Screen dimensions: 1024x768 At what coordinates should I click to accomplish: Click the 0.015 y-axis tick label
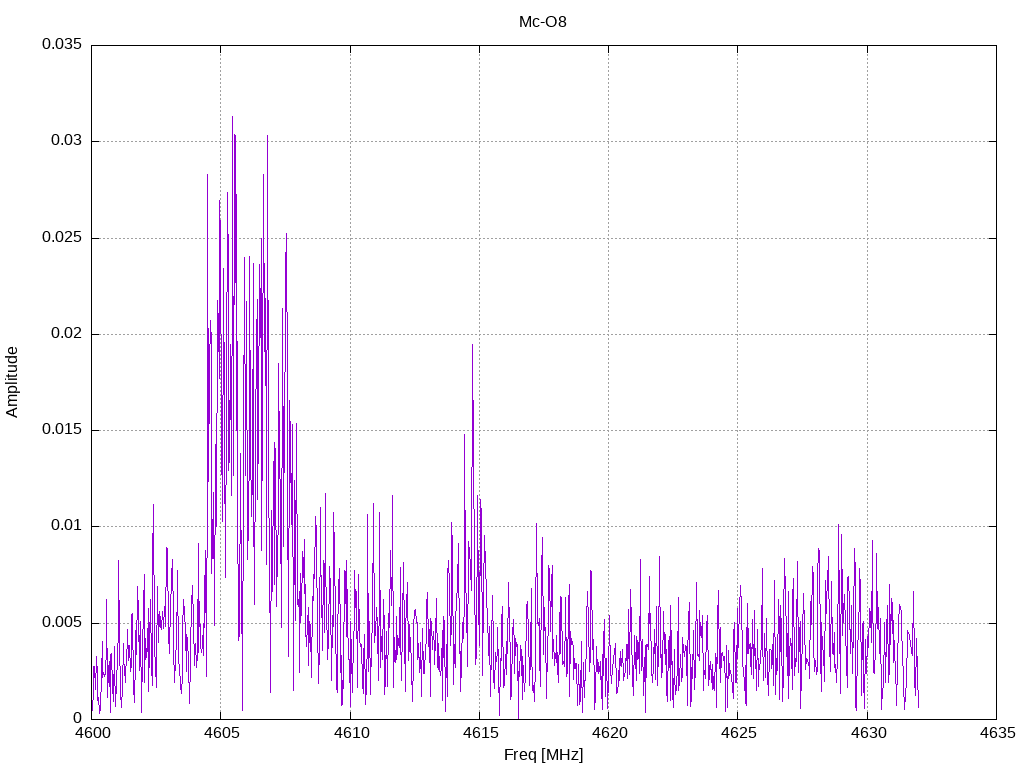click(x=61, y=430)
